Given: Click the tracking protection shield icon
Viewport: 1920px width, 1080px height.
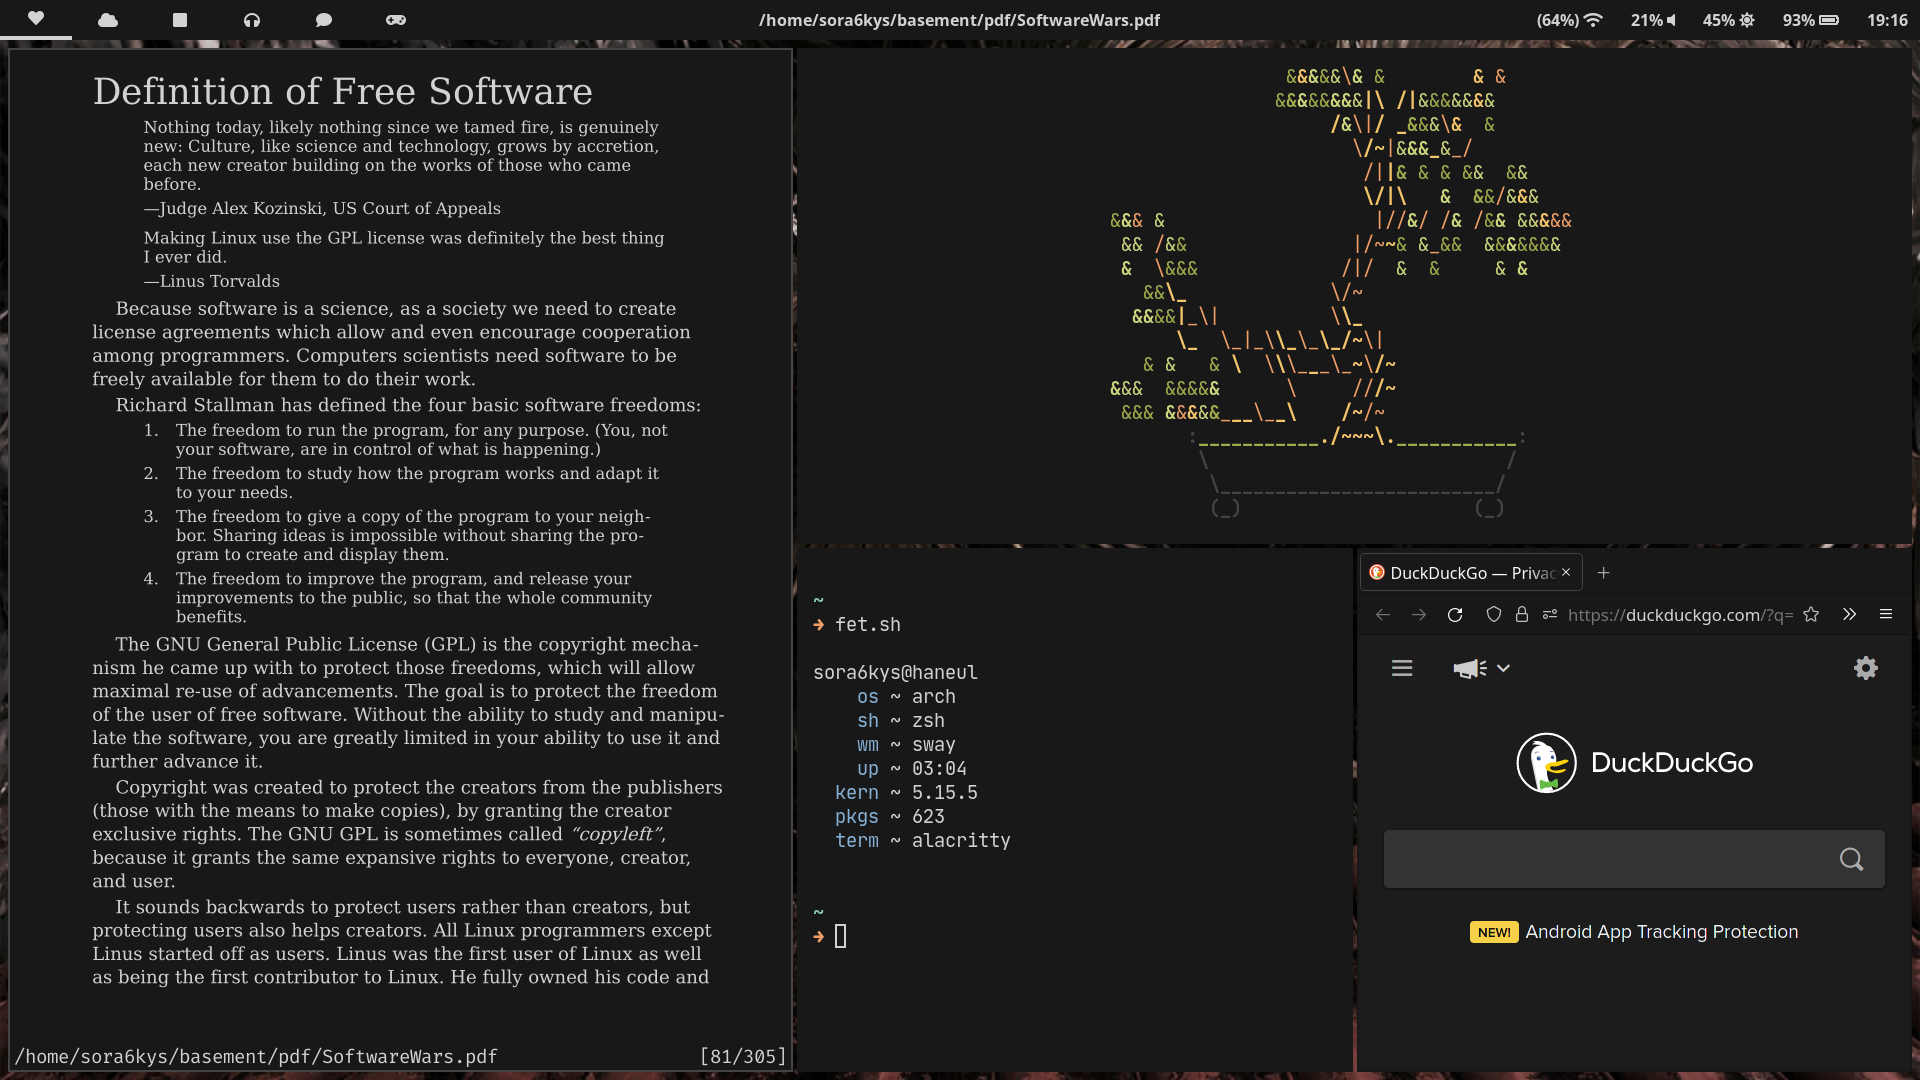Looking at the screenshot, I should click(1493, 615).
